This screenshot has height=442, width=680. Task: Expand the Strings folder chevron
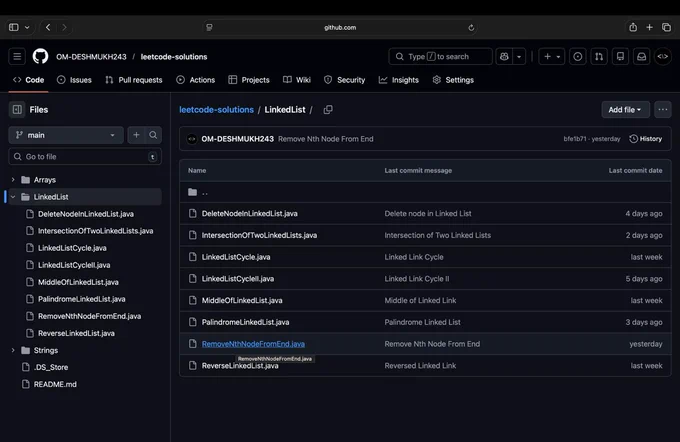point(13,350)
